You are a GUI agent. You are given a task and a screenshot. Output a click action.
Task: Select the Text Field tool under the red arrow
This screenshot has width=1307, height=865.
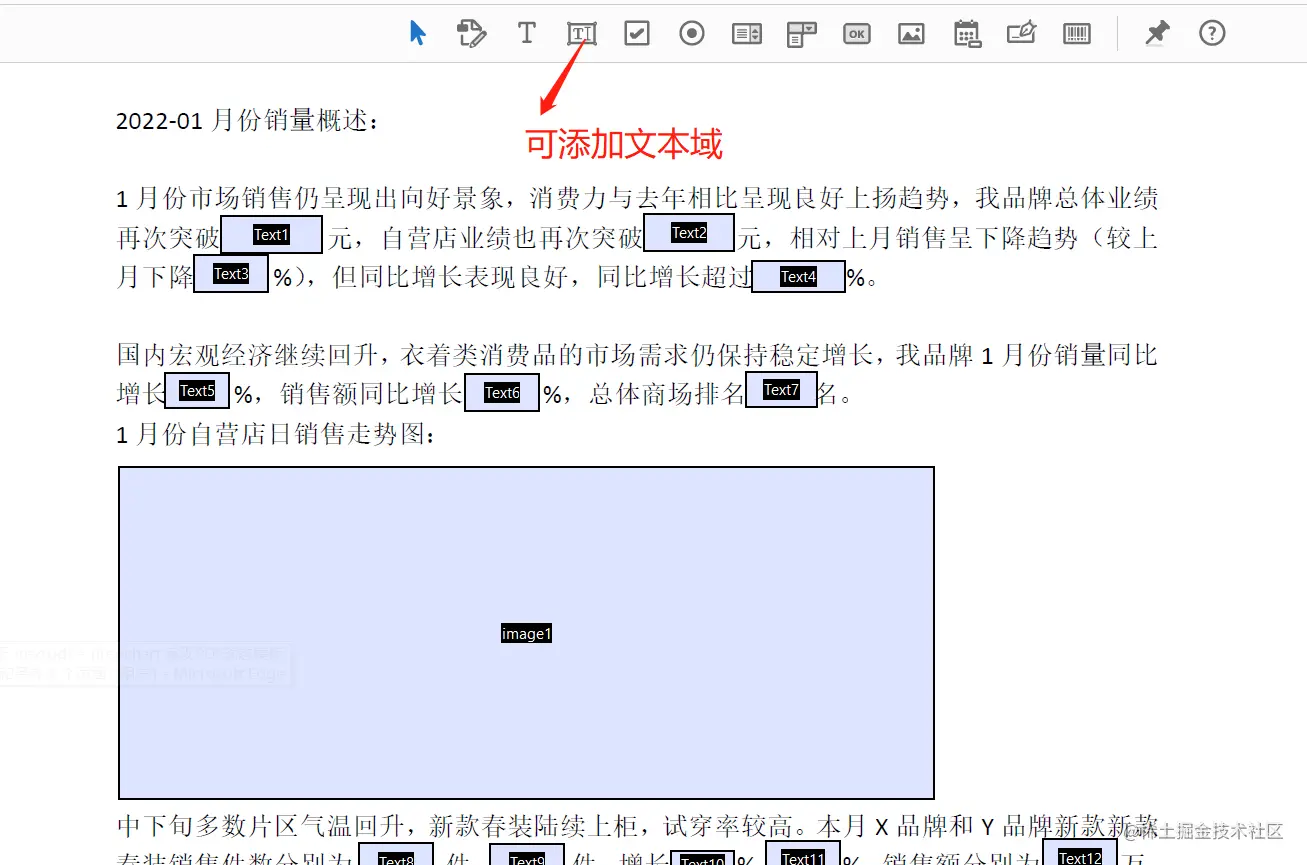pos(581,33)
